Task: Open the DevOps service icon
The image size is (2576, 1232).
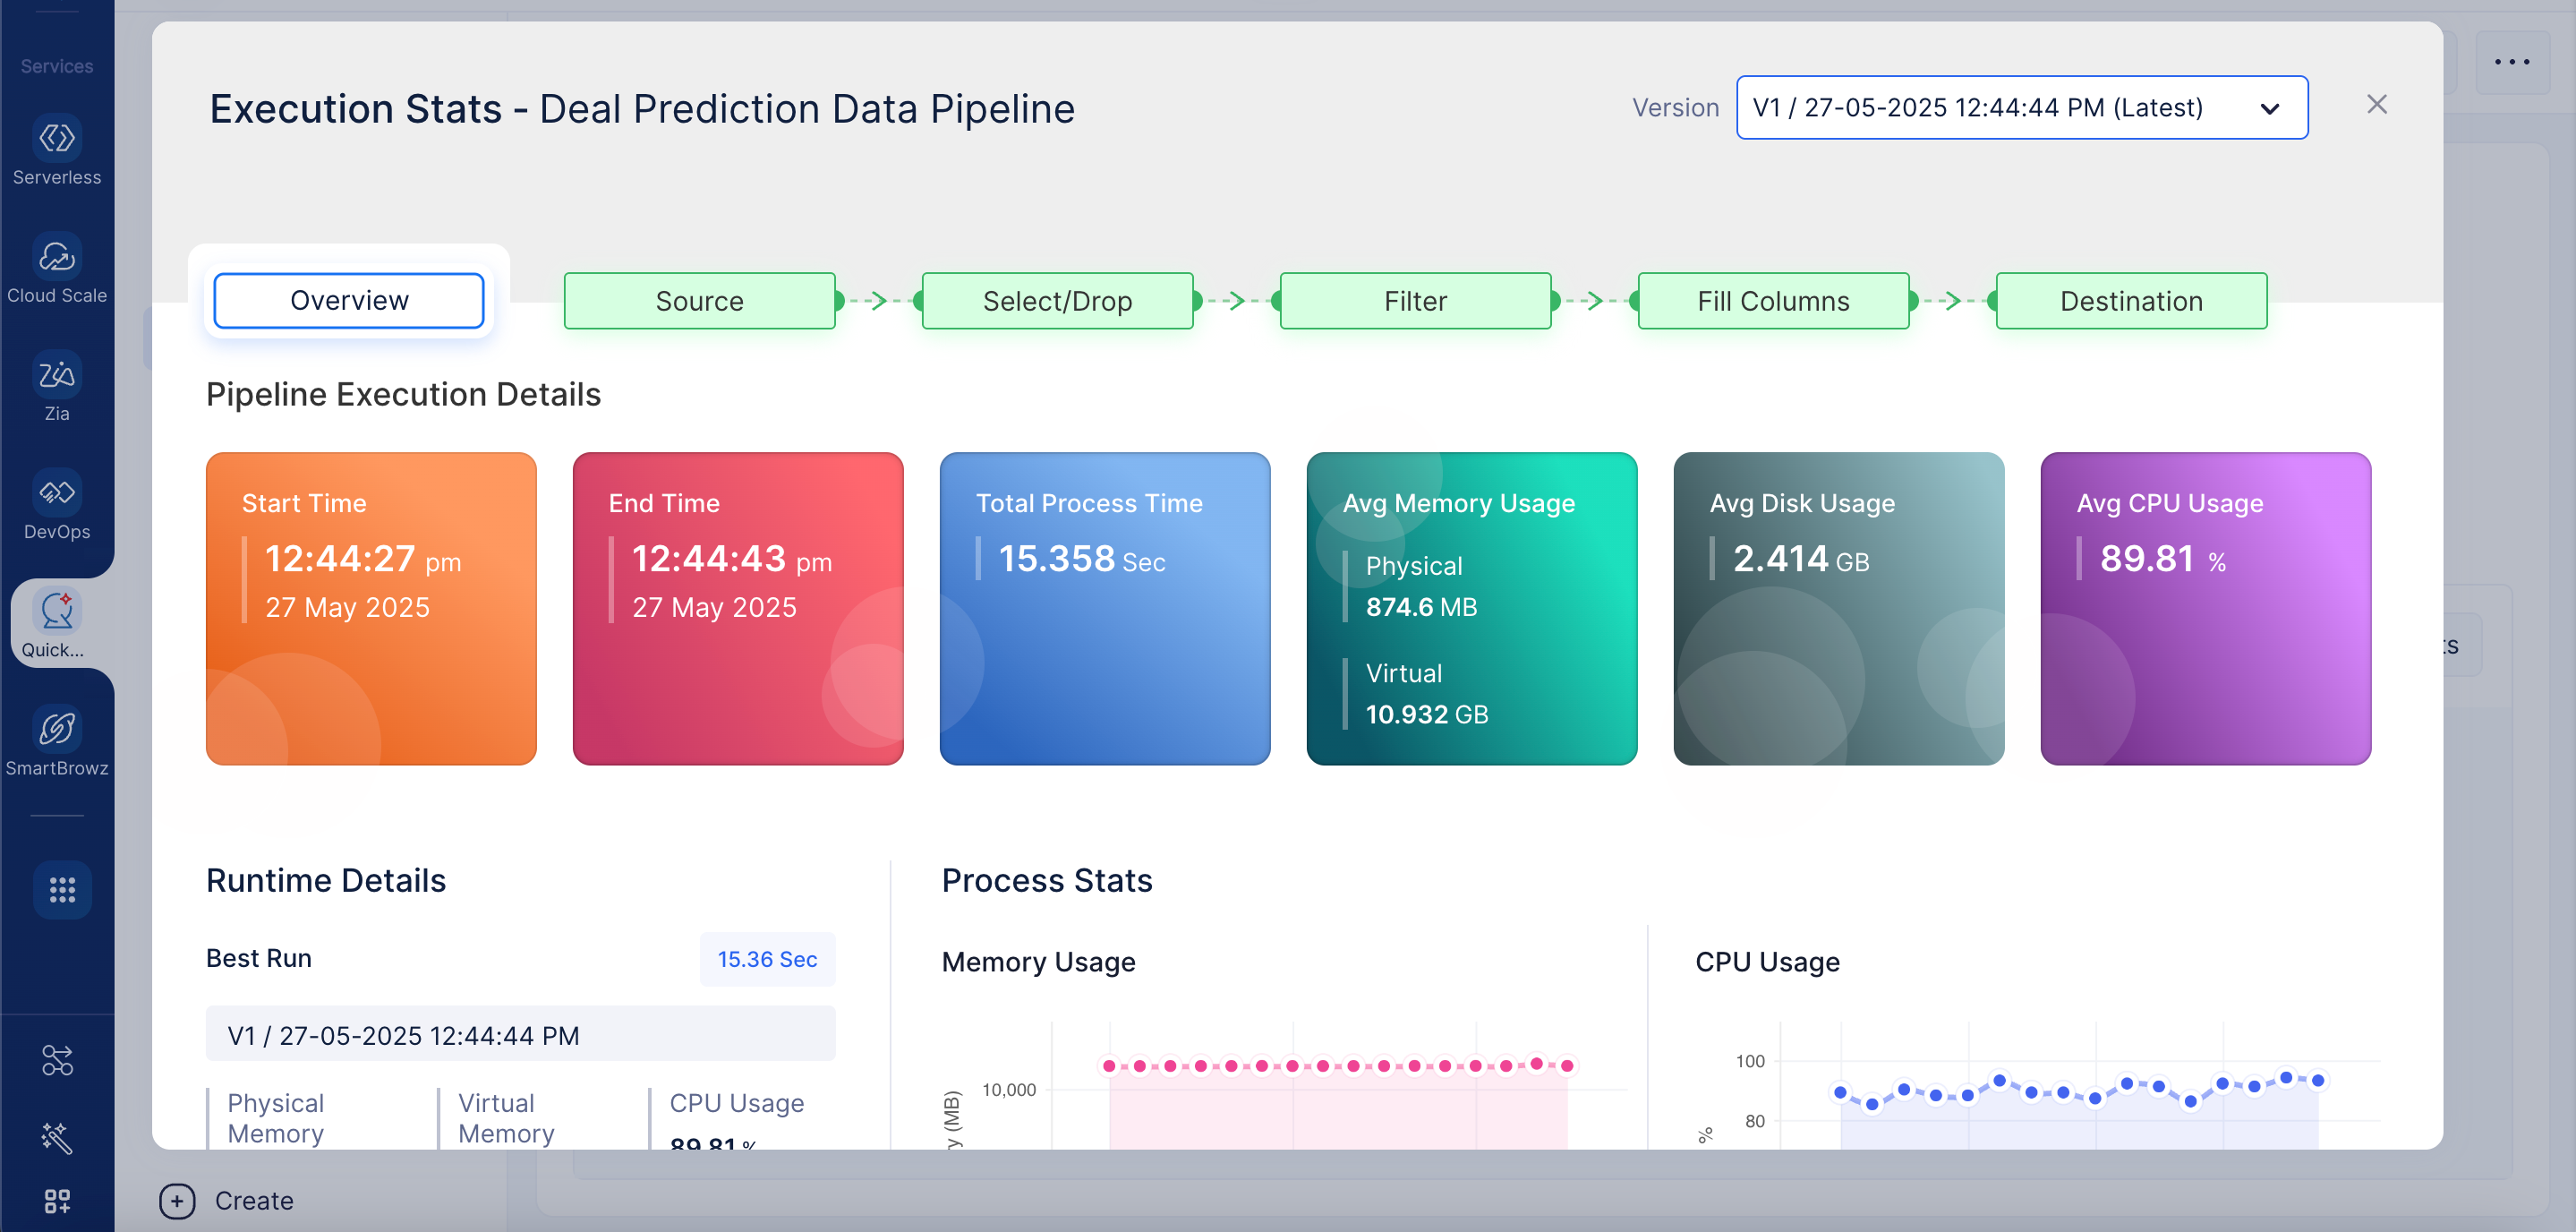Action: point(57,492)
